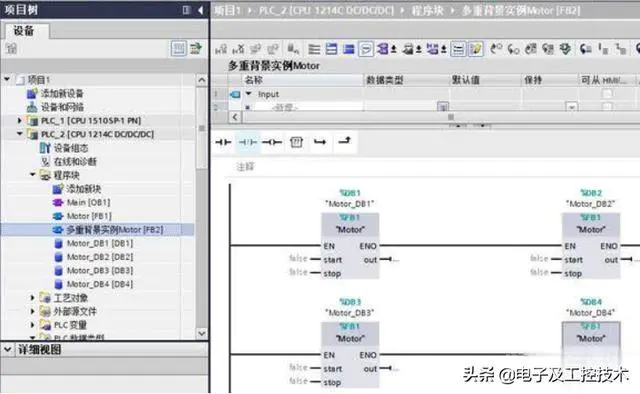
Task: Click the Input section interface icon
Action: tap(235, 95)
